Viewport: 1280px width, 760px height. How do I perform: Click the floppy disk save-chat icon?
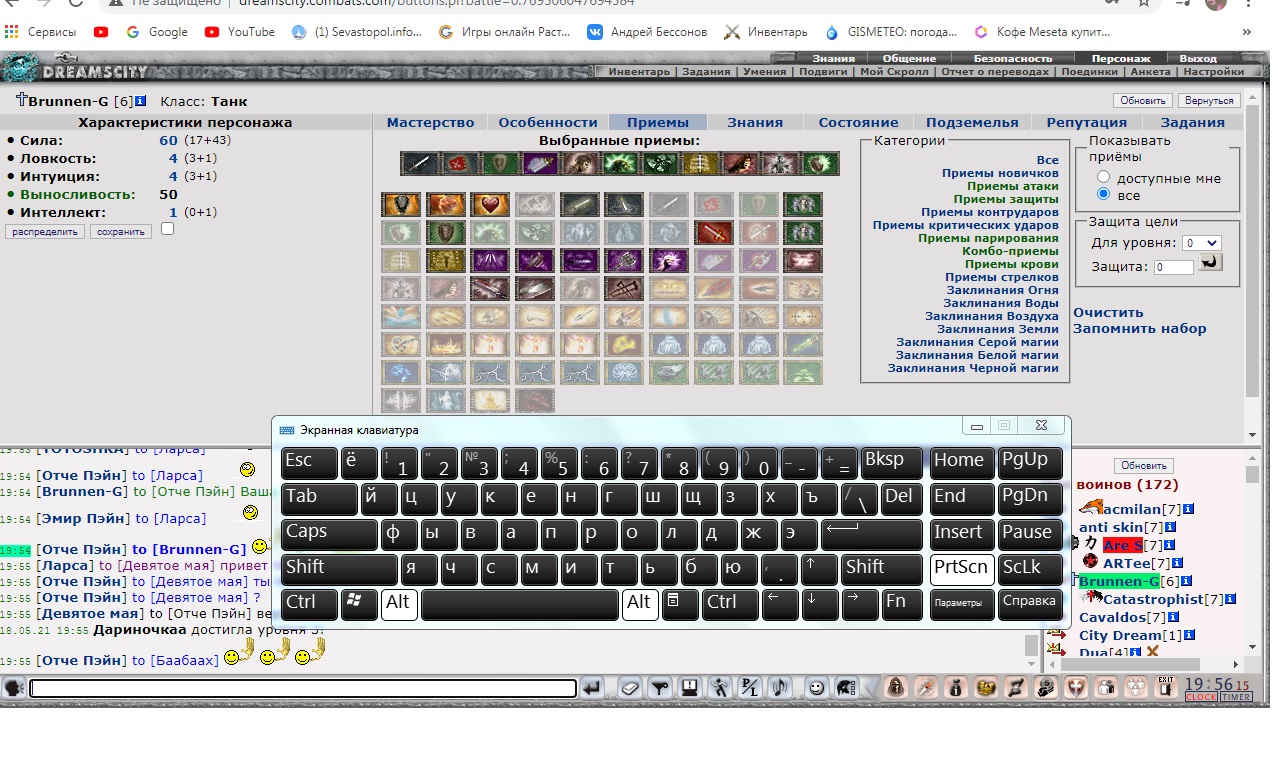tap(690, 688)
